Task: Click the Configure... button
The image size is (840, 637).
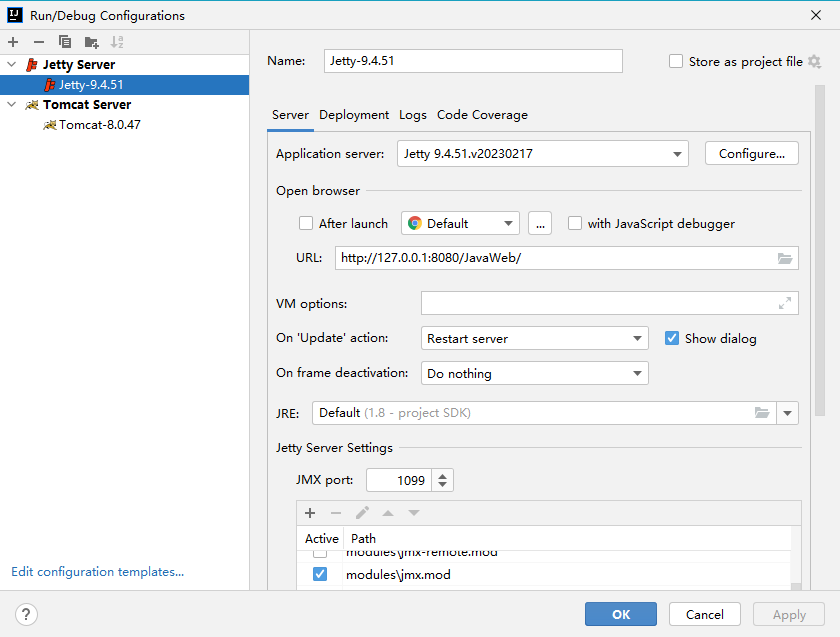Action: [752, 154]
